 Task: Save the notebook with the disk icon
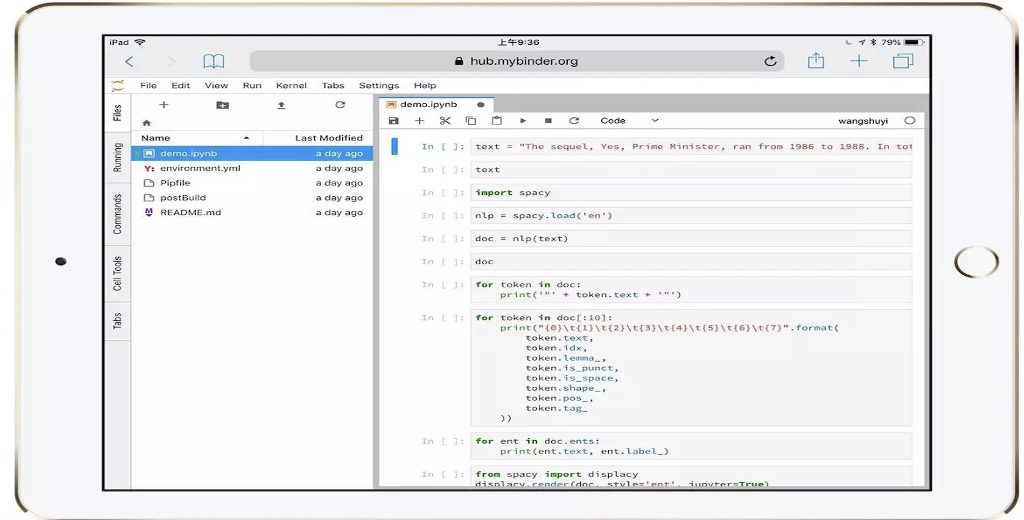tap(393, 121)
